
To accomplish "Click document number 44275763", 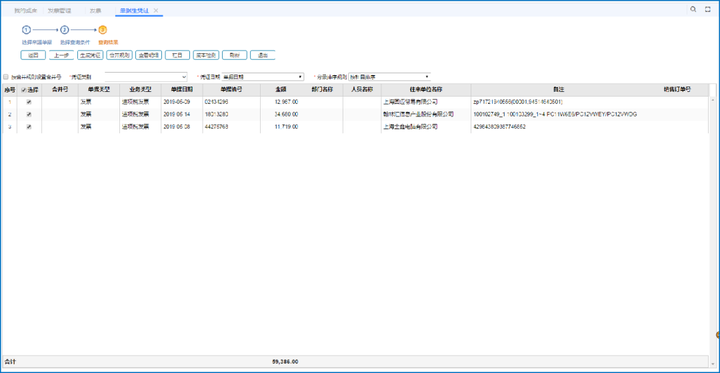I will click(x=217, y=127).
